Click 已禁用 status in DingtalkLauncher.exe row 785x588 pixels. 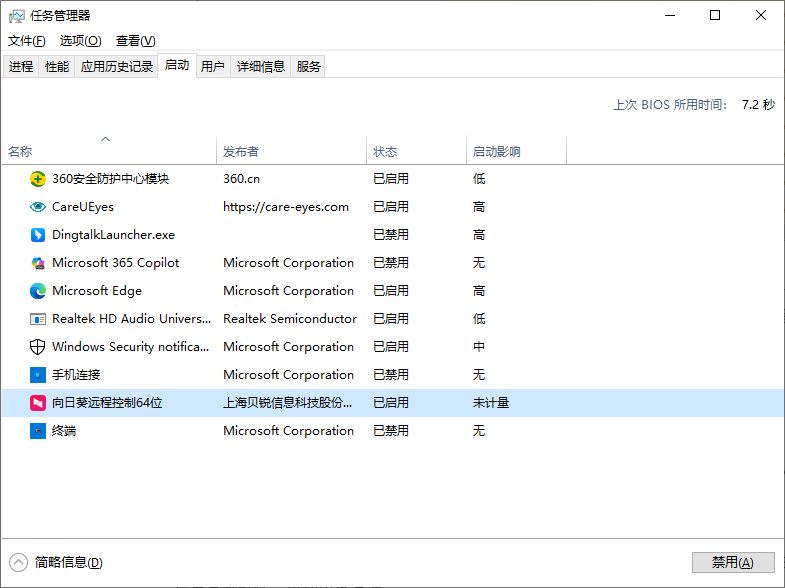[x=391, y=235]
